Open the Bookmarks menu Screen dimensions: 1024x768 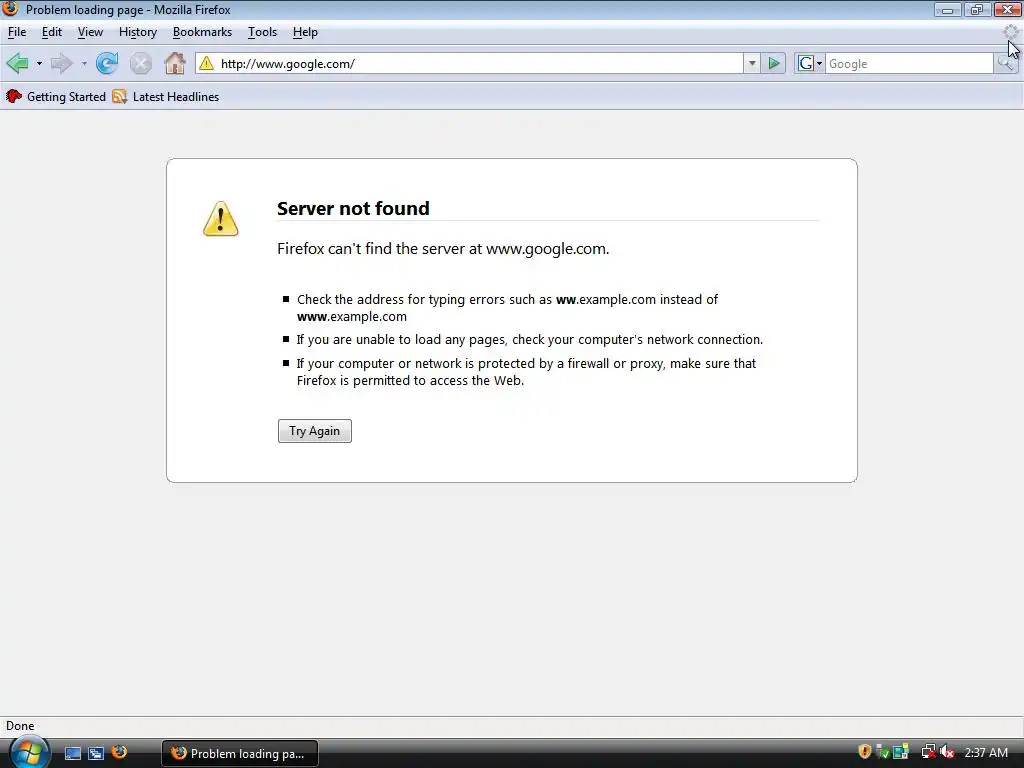(202, 32)
